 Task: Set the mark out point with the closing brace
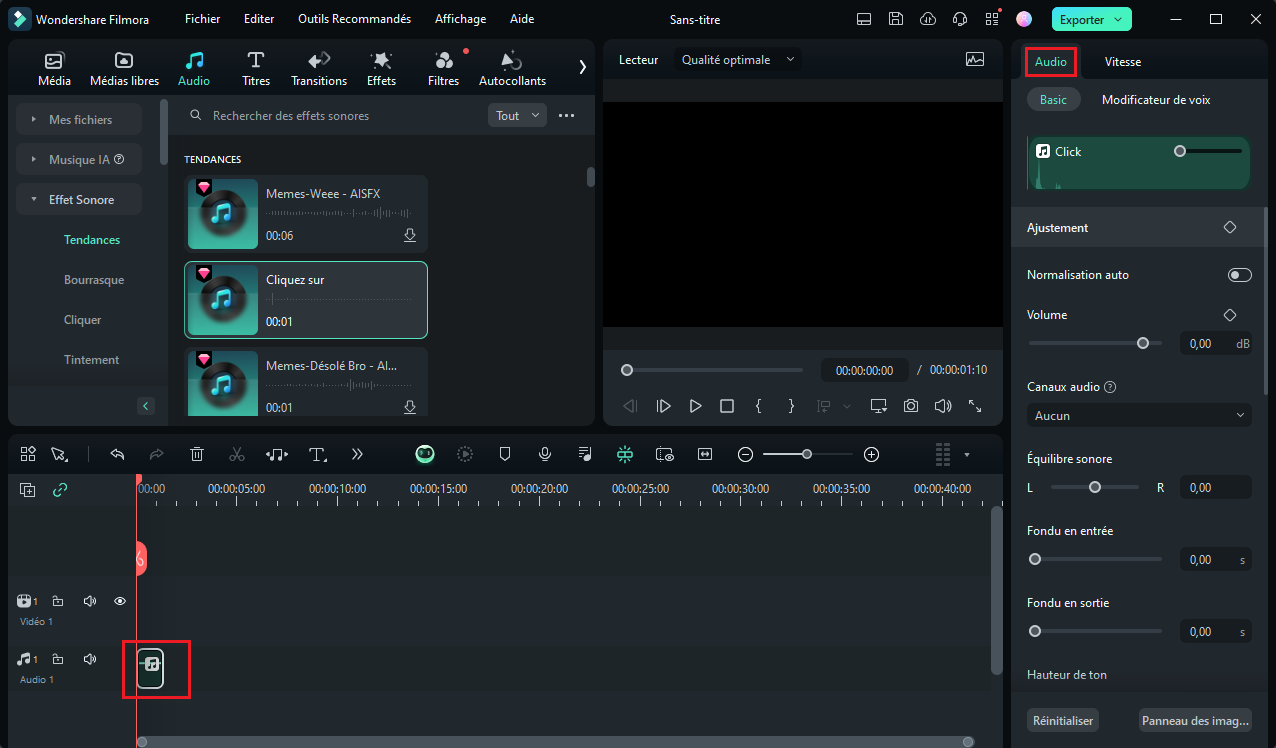(791, 406)
